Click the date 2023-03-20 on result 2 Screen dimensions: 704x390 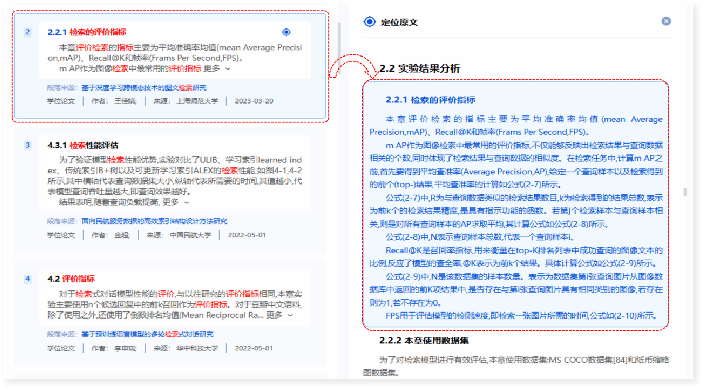[254, 101]
